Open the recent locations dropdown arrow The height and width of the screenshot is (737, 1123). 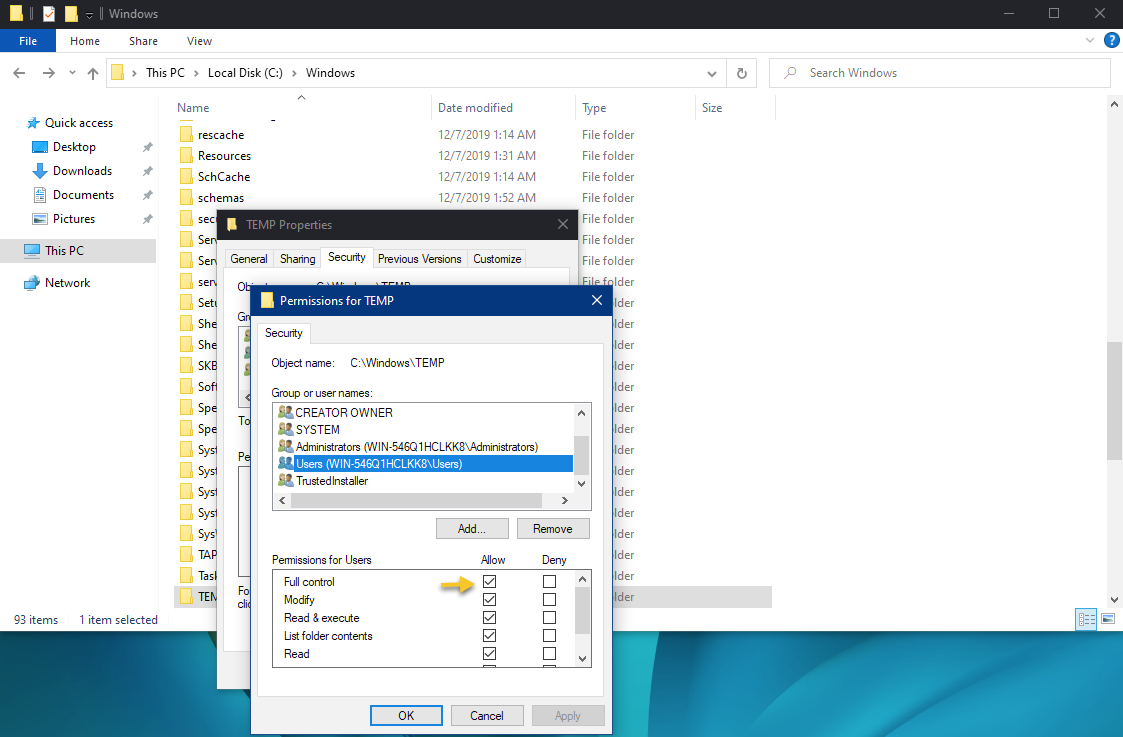[x=72, y=73]
